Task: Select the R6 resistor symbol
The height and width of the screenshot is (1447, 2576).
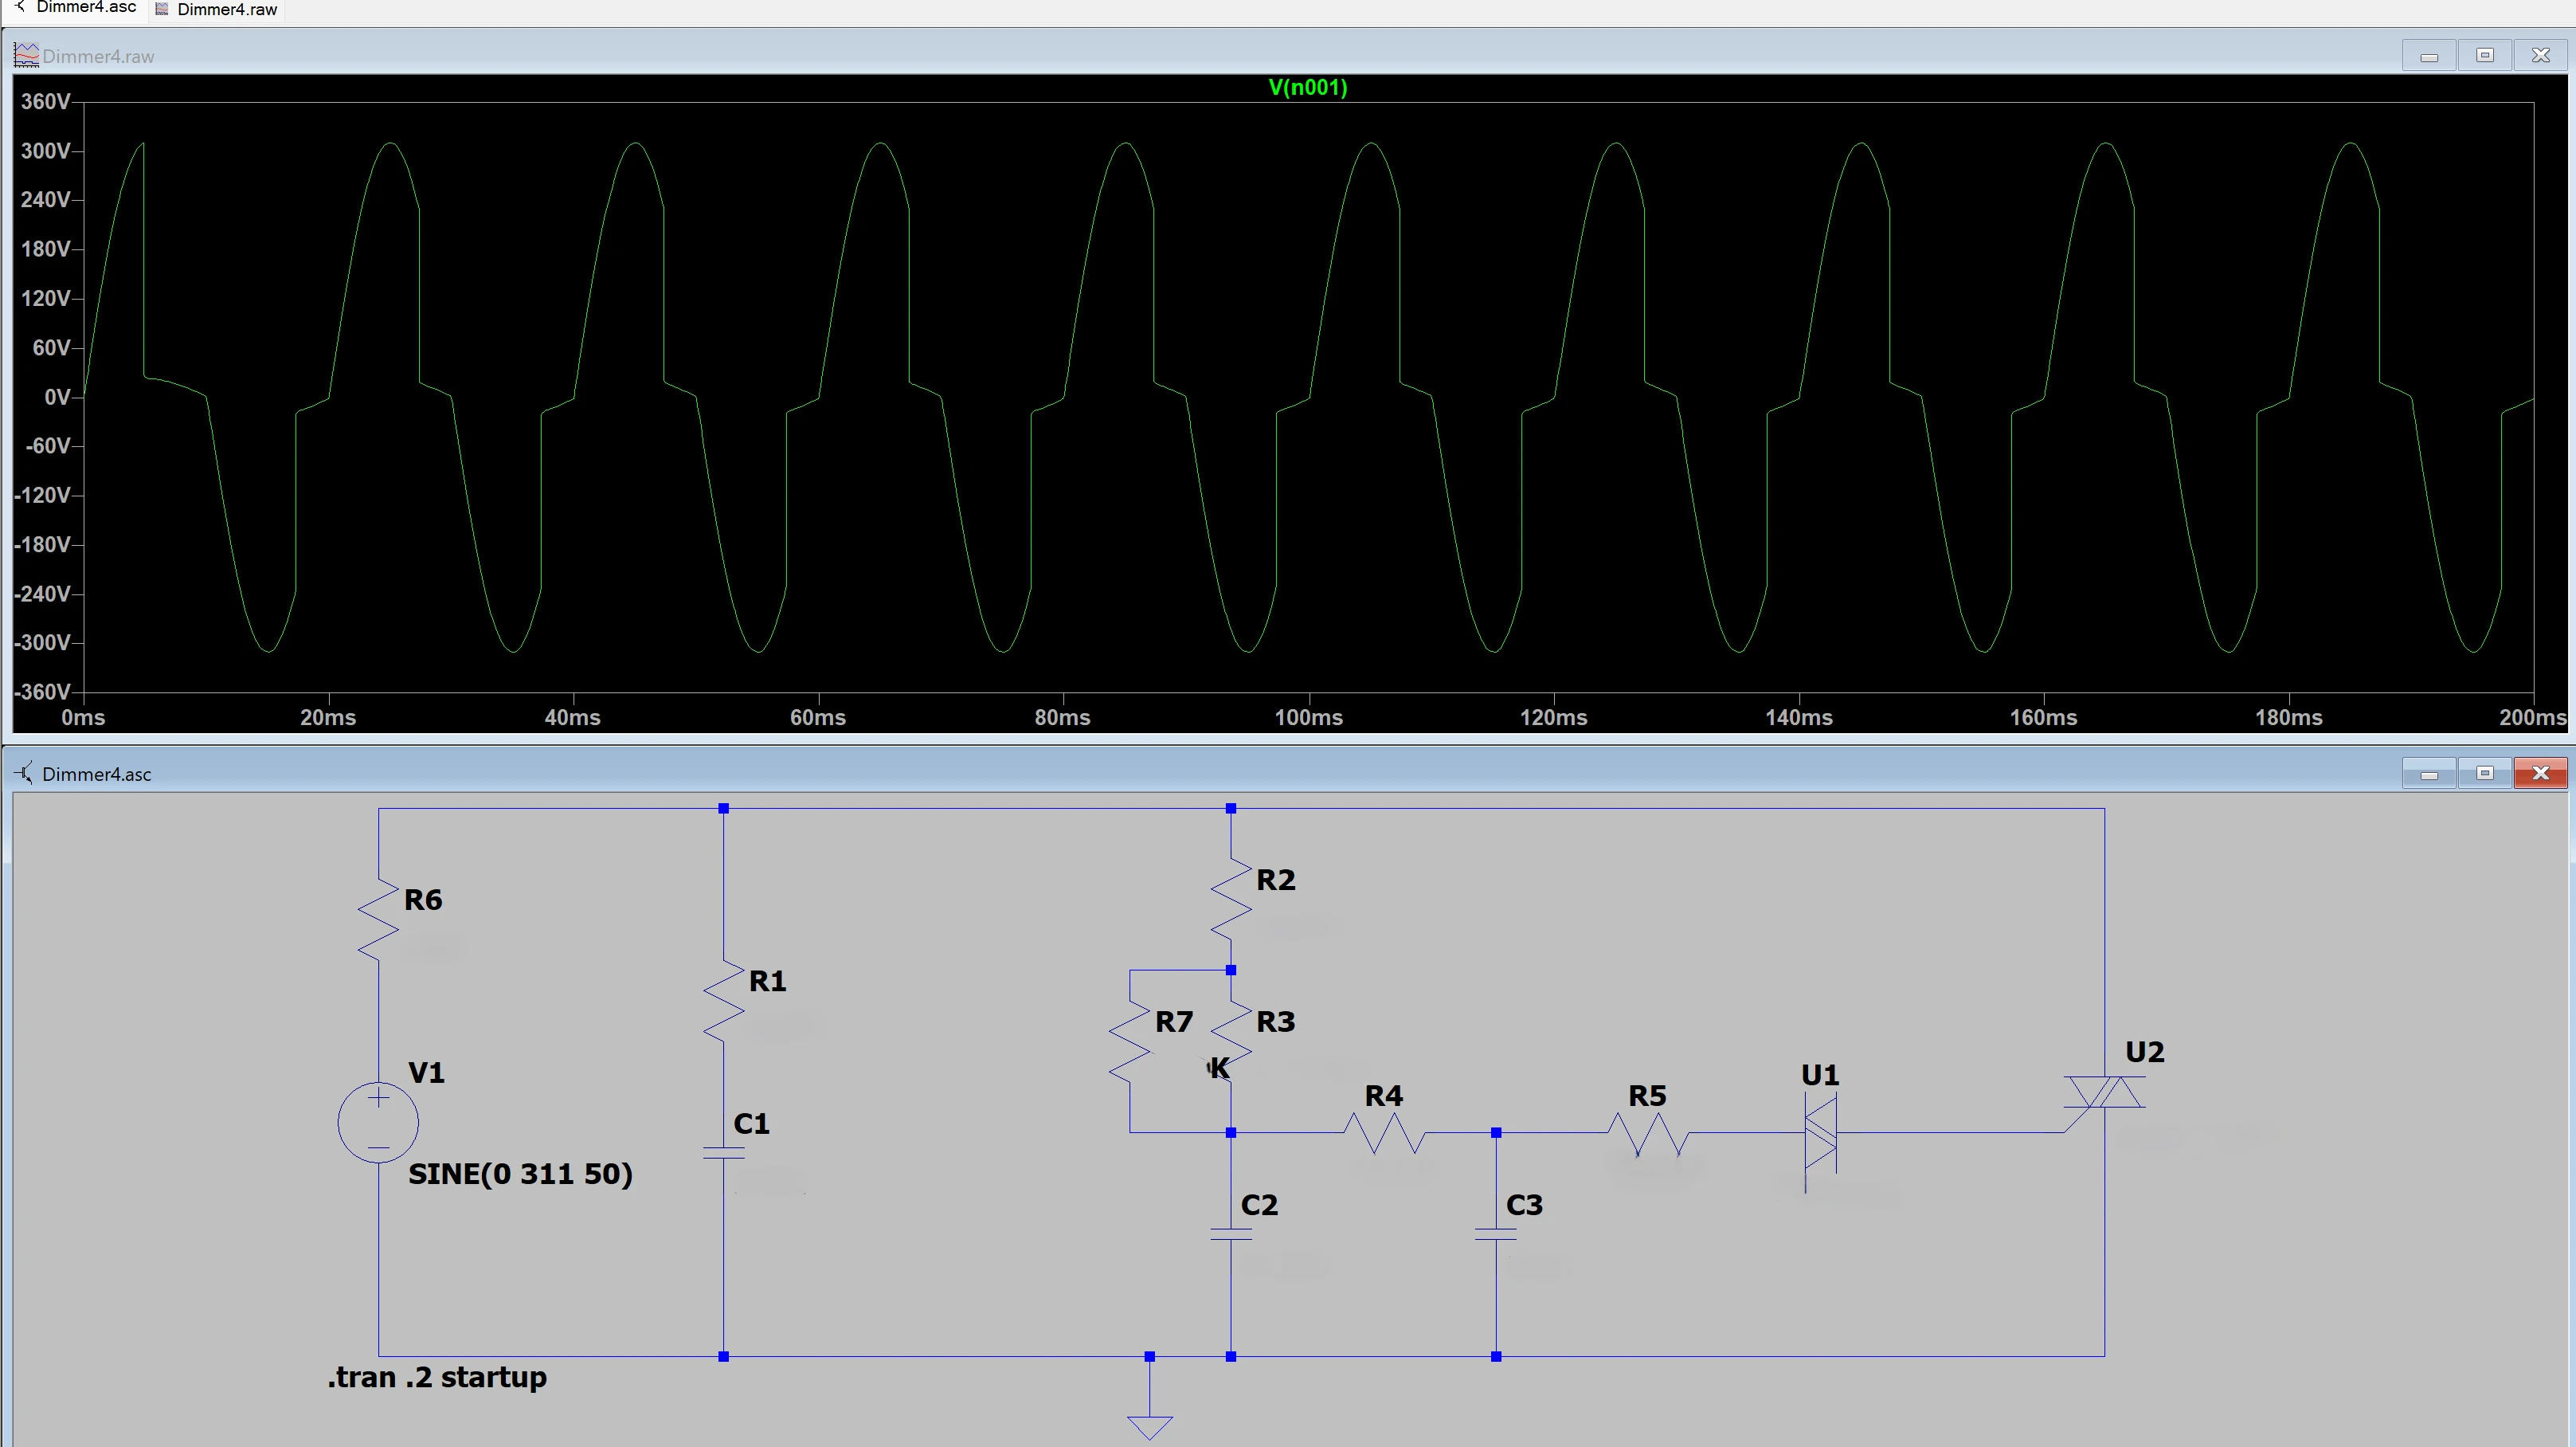Action: [378, 920]
